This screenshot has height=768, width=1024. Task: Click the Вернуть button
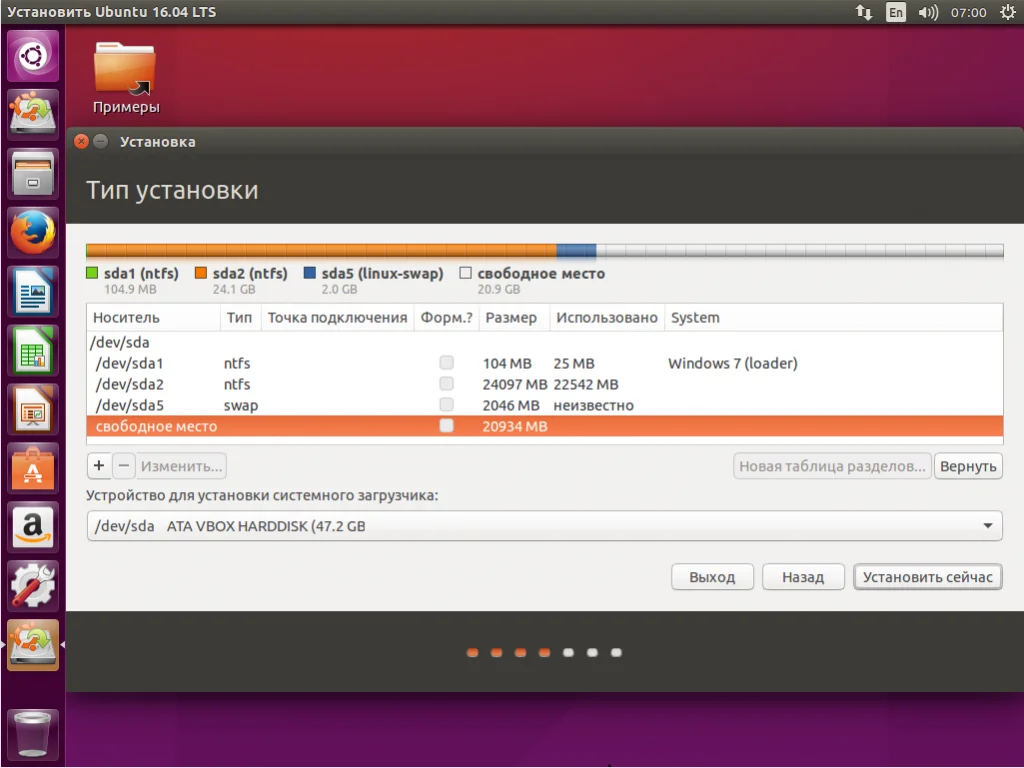click(x=968, y=466)
